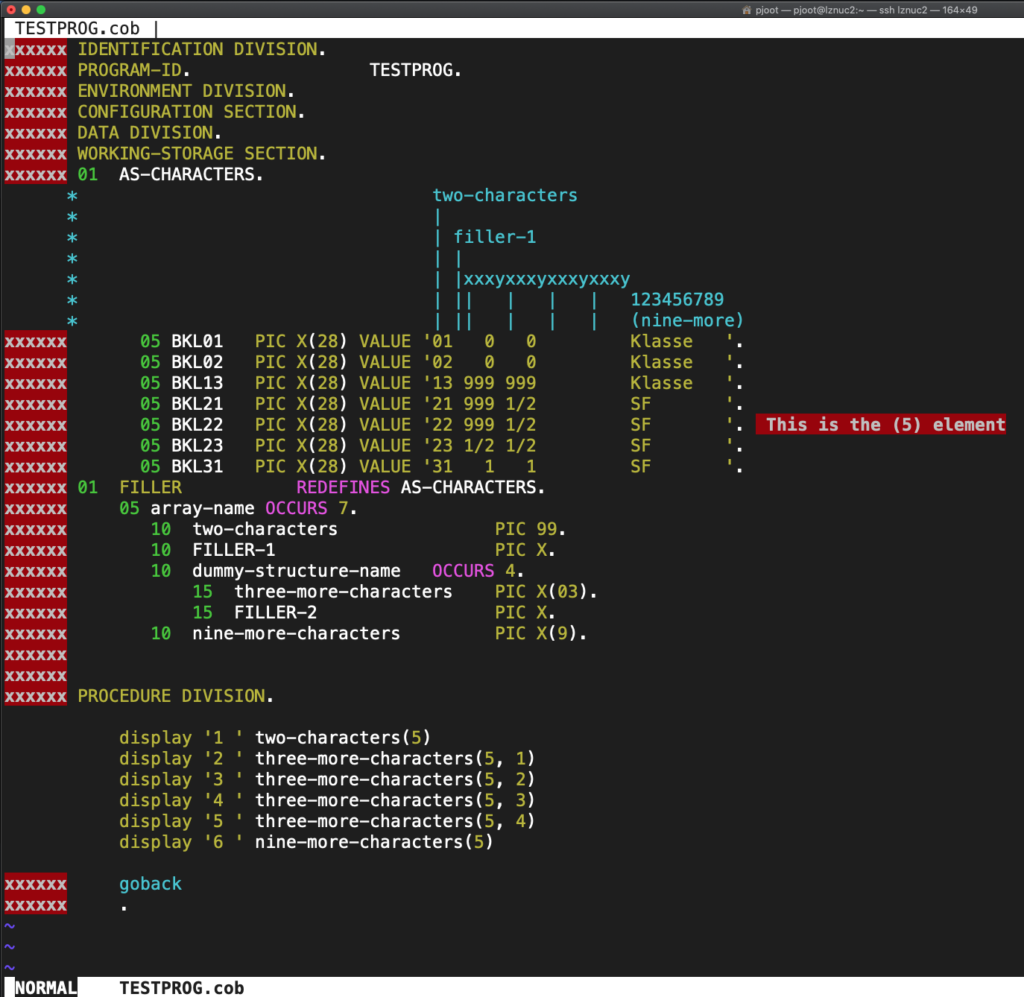This screenshot has height=997, width=1024.
Task: Click the BKL31 field name
Action: point(197,467)
